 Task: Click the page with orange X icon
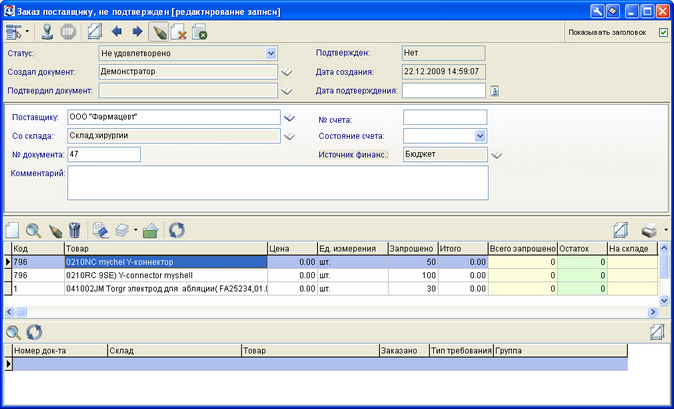coord(179,32)
